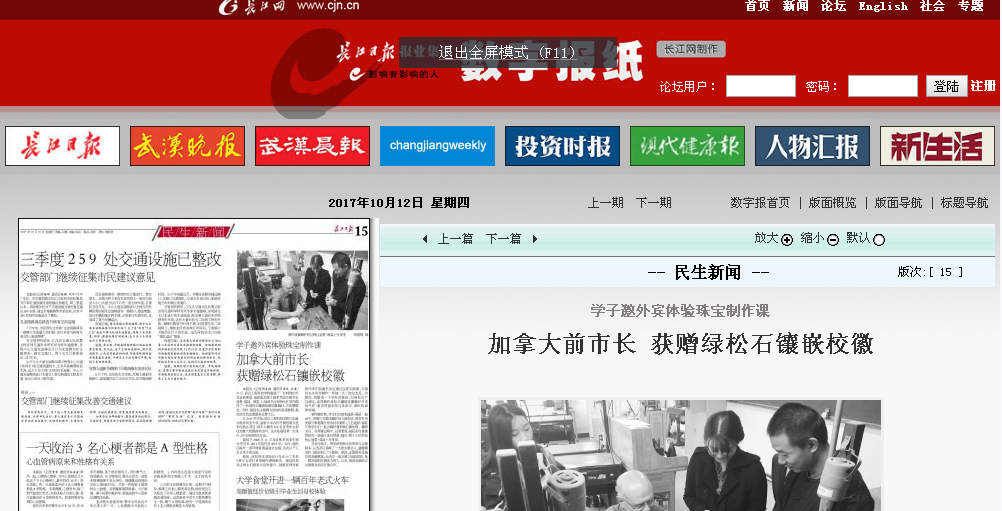Click the 缩小 zoom-out minus icon
1002x511 pixels.
(833, 240)
